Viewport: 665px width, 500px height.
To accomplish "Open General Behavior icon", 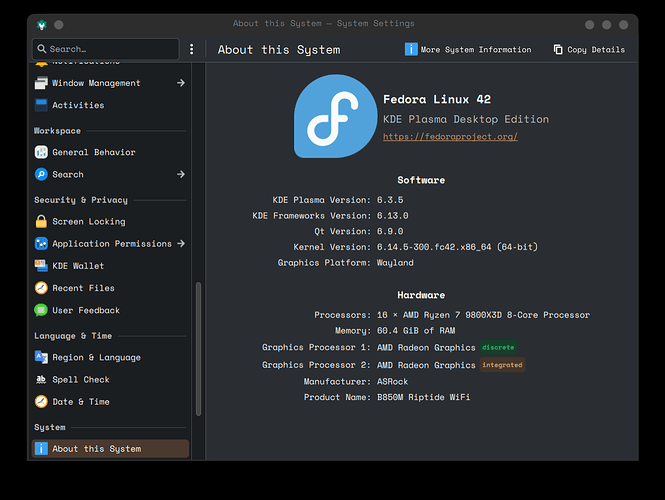I will point(41,152).
